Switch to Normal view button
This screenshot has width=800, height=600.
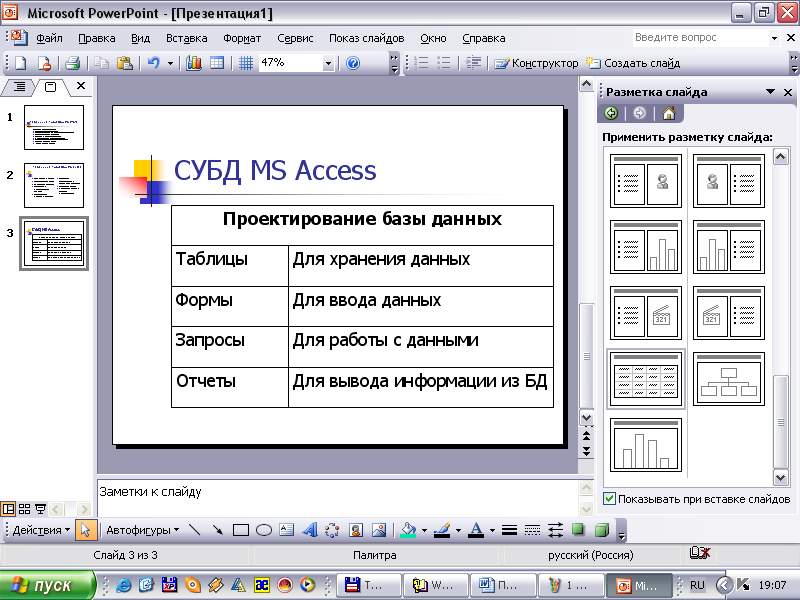click(x=8, y=509)
